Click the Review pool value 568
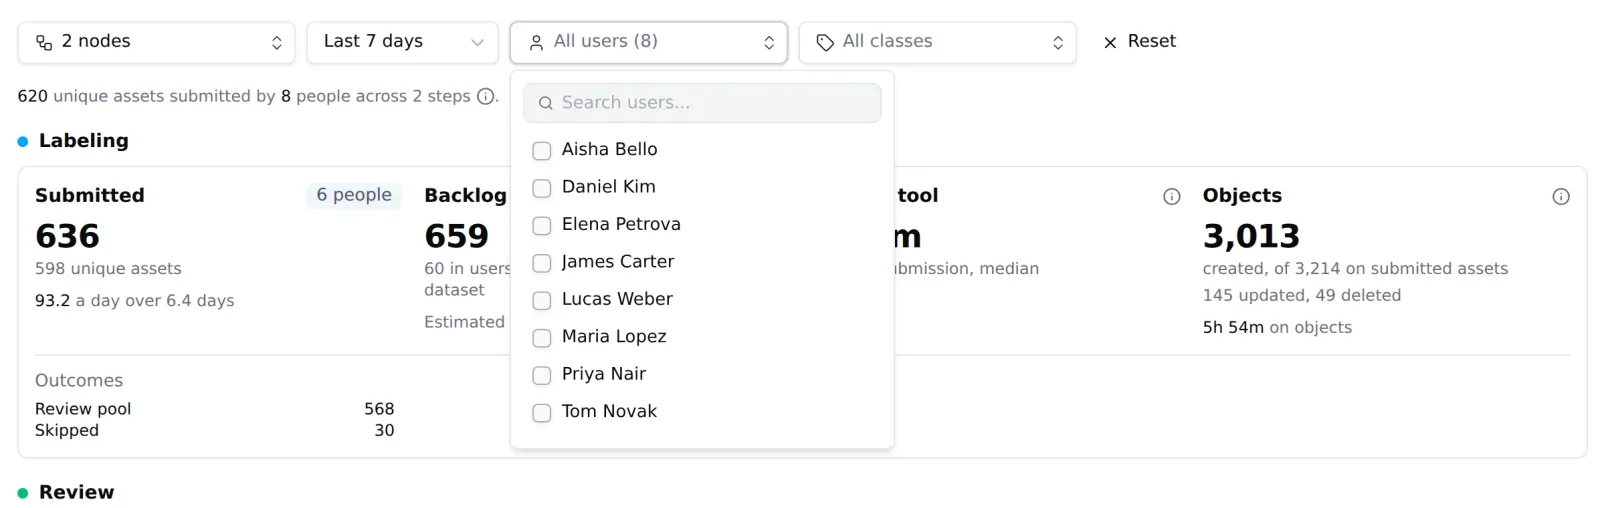Viewport: 1600px width, 508px height. pos(379,409)
